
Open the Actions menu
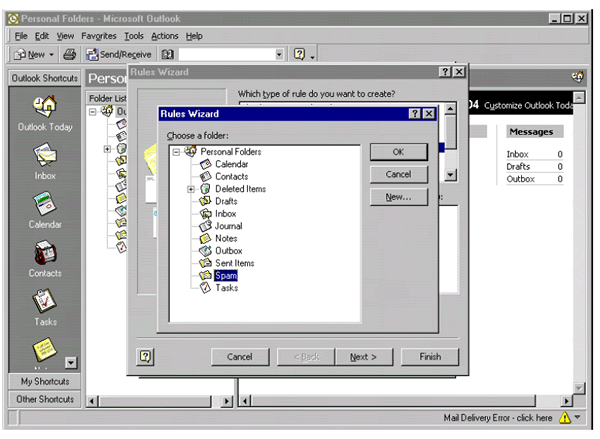(x=165, y=36)
